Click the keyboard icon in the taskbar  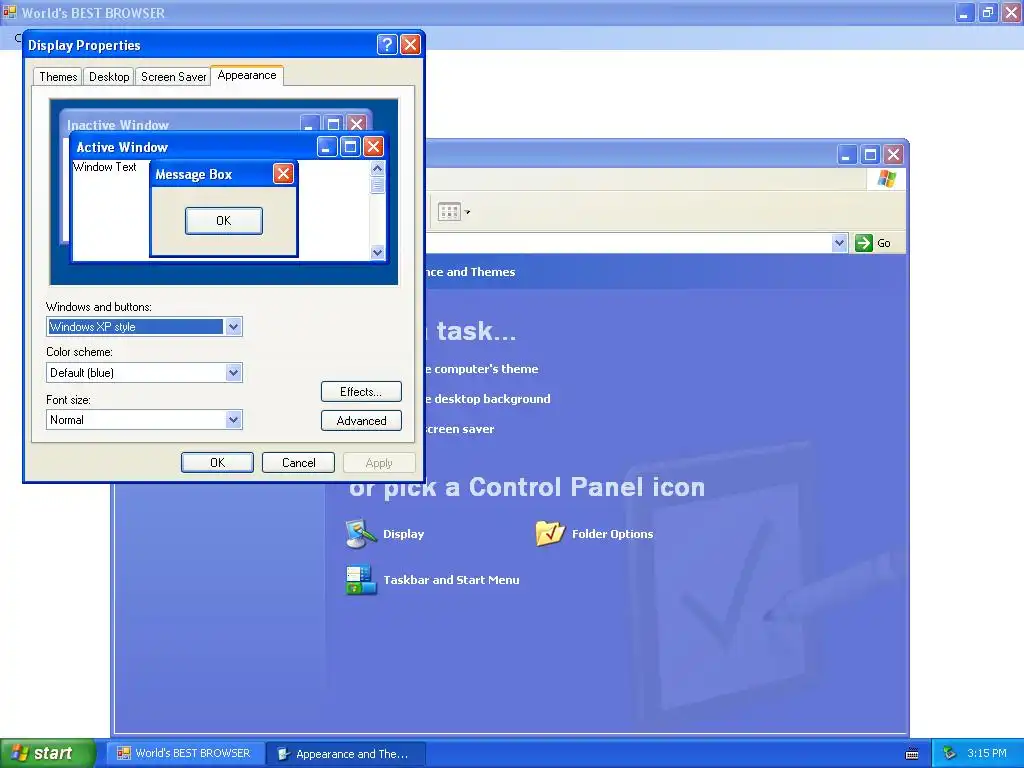coord(912,754)
